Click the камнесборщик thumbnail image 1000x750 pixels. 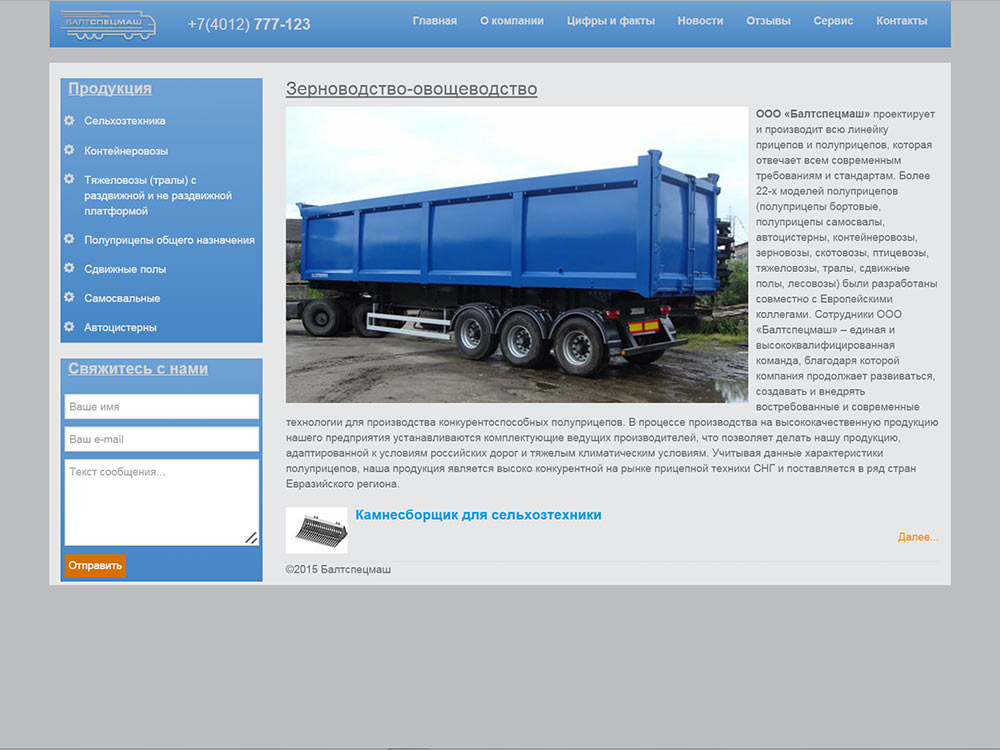(317, 531)
